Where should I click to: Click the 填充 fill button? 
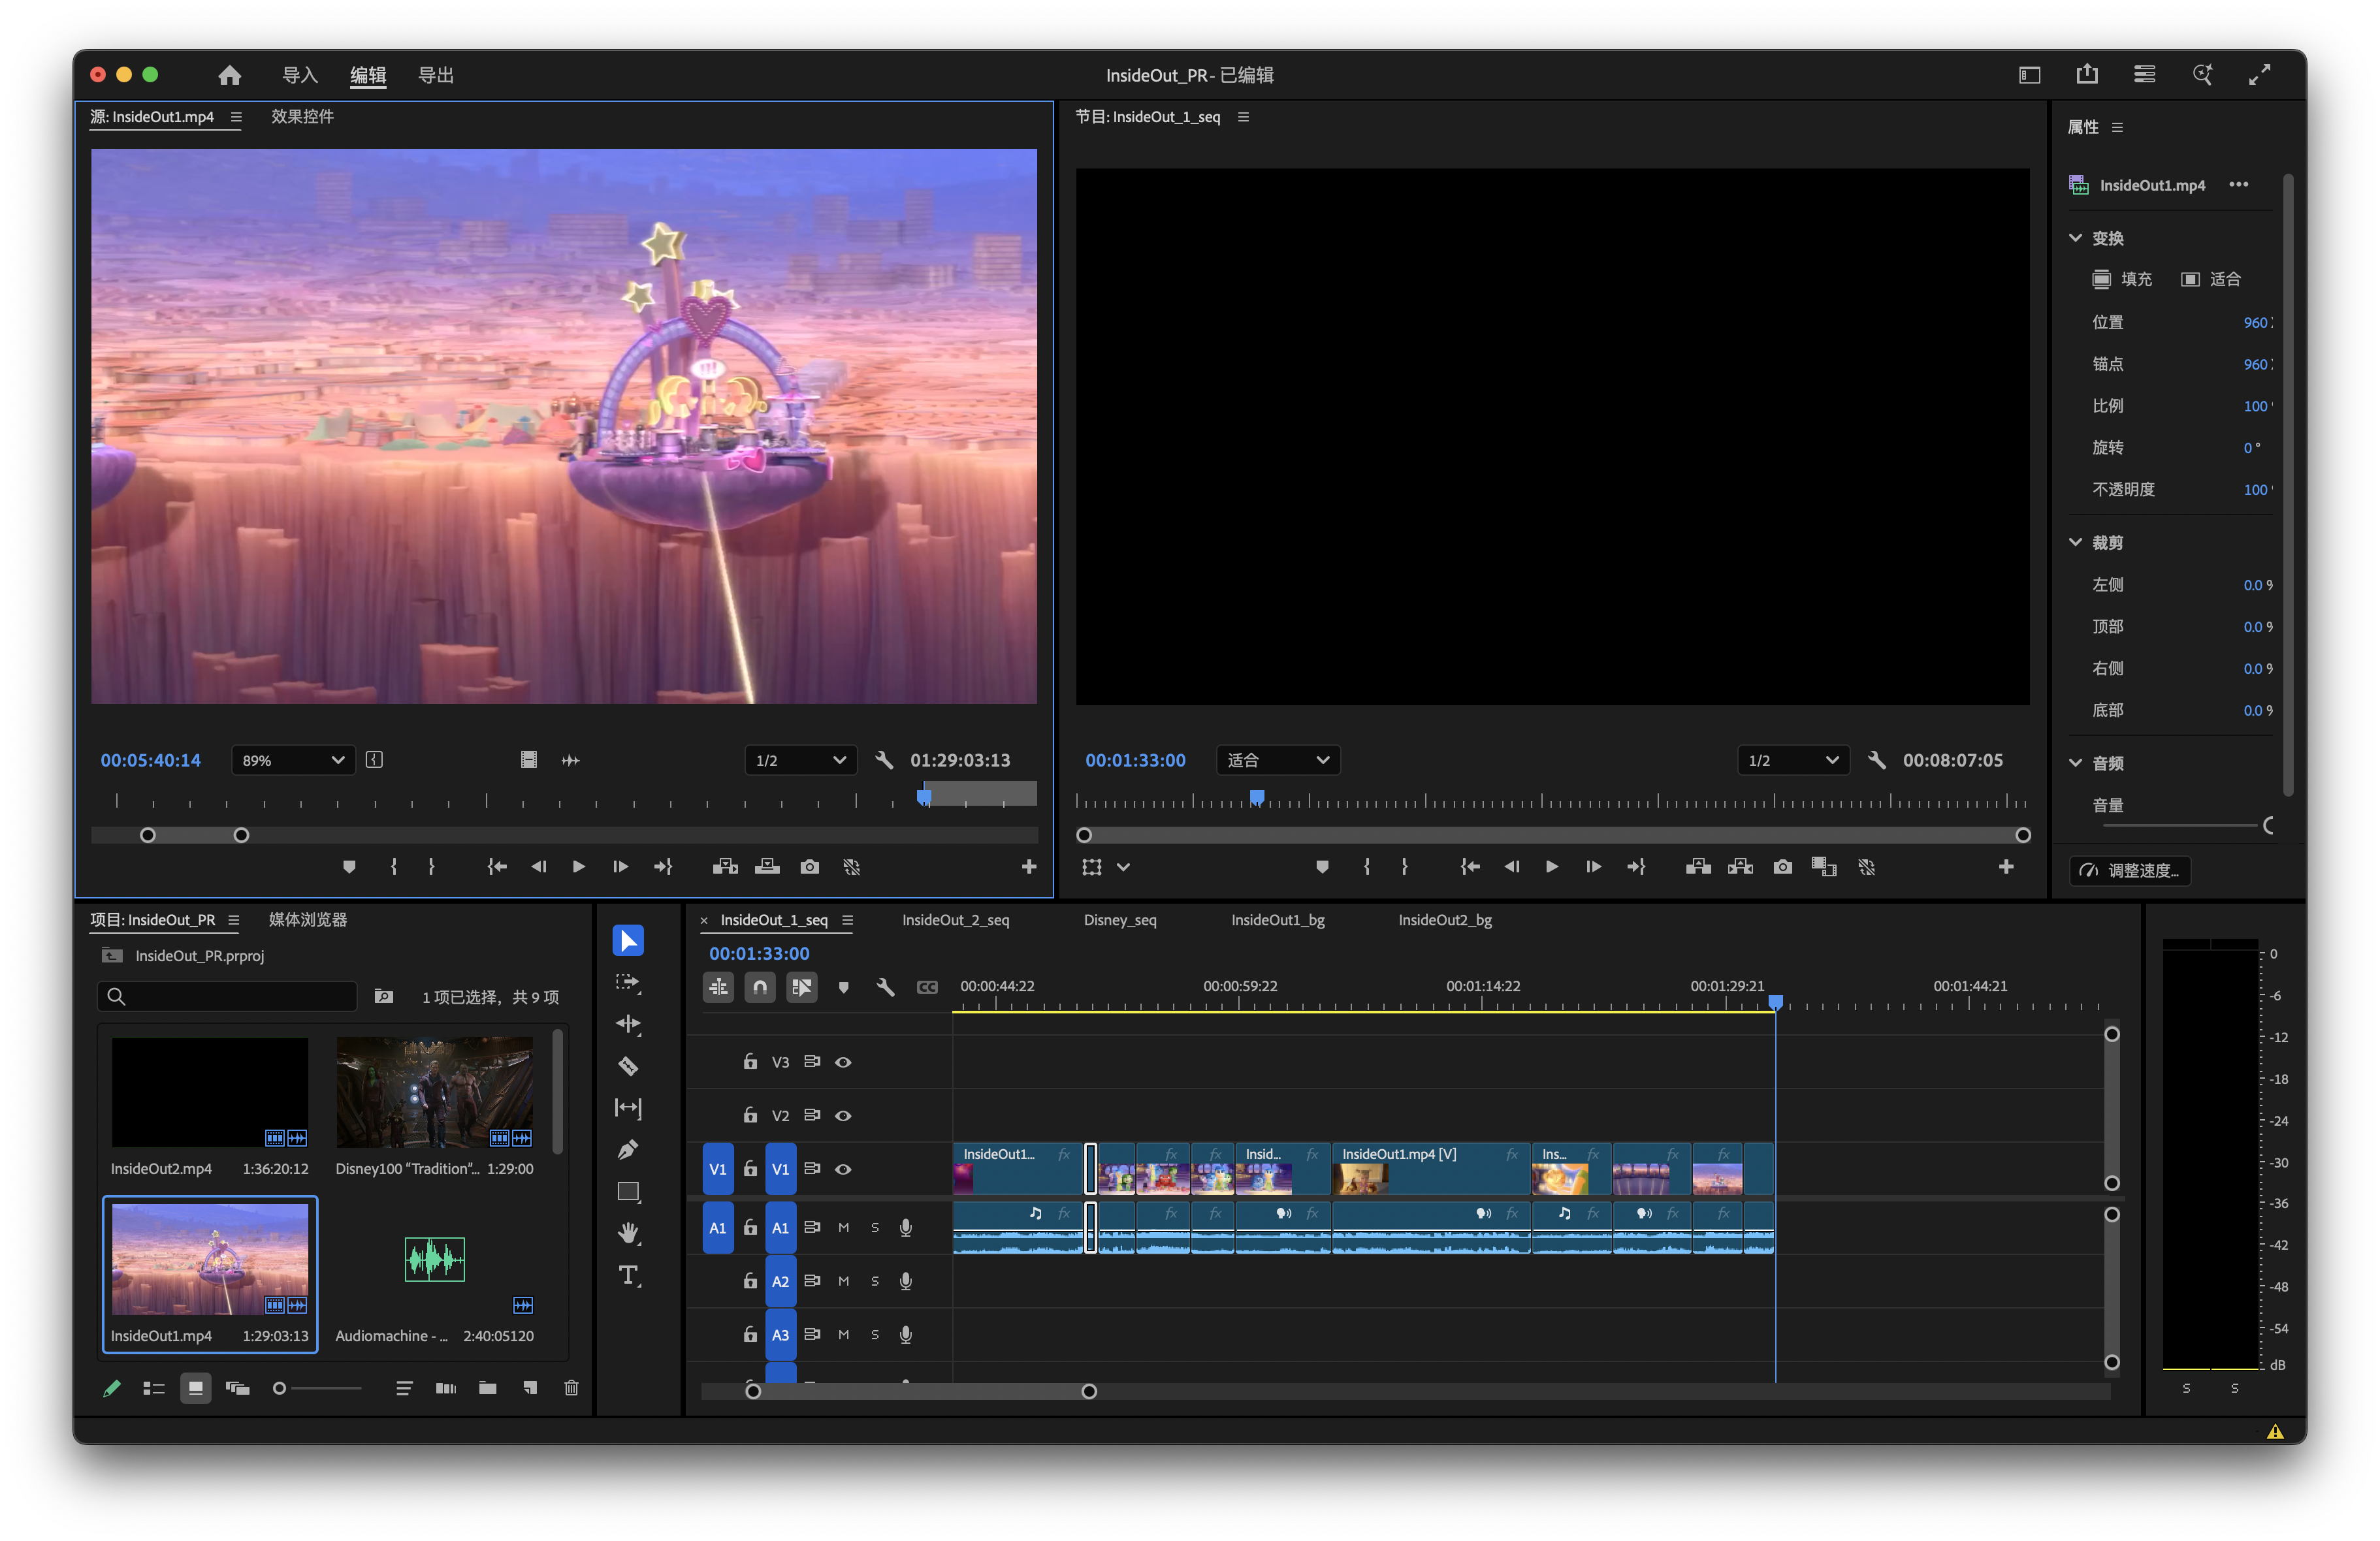point(2122,279)
